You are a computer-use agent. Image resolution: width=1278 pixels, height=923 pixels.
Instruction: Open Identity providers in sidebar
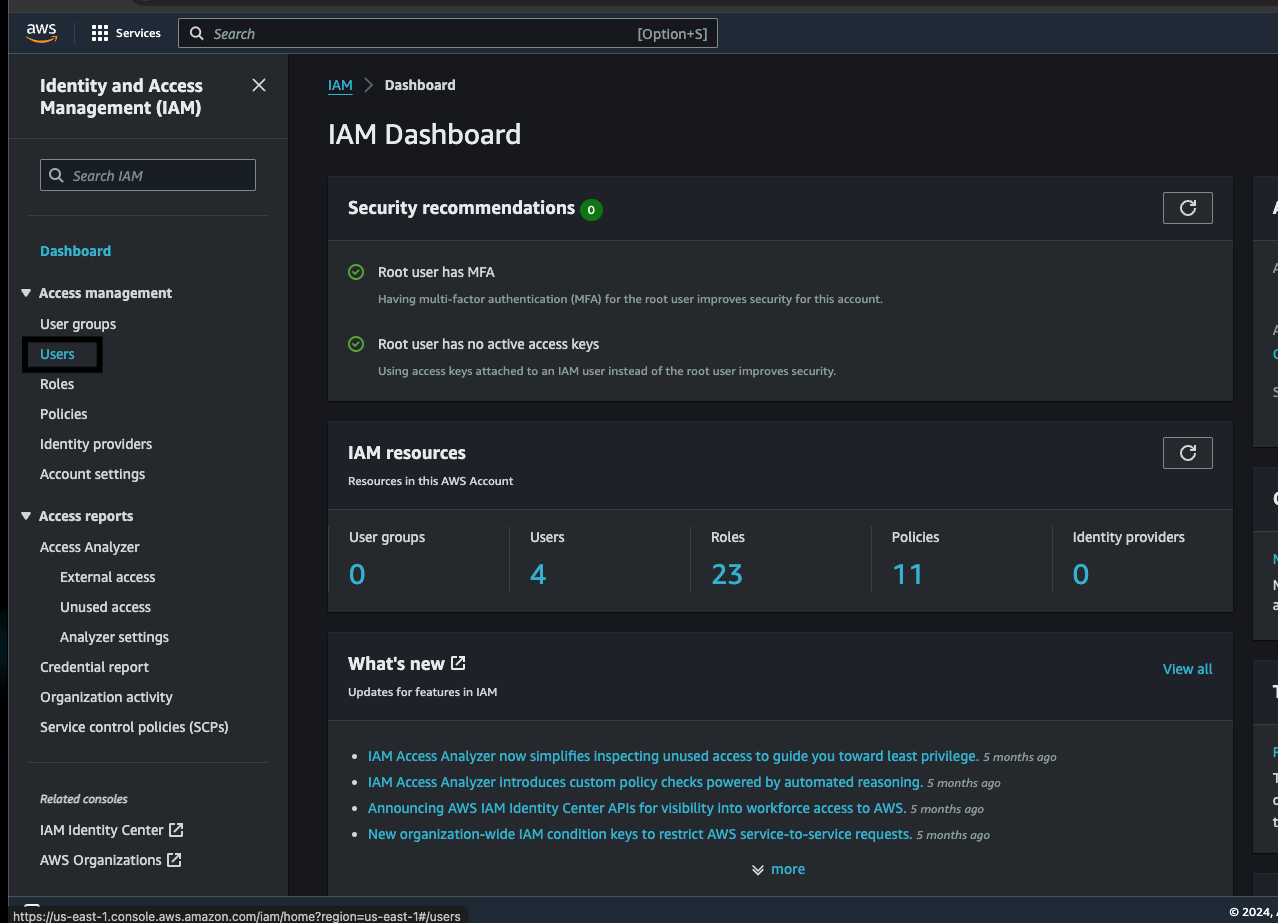point(96,444)
